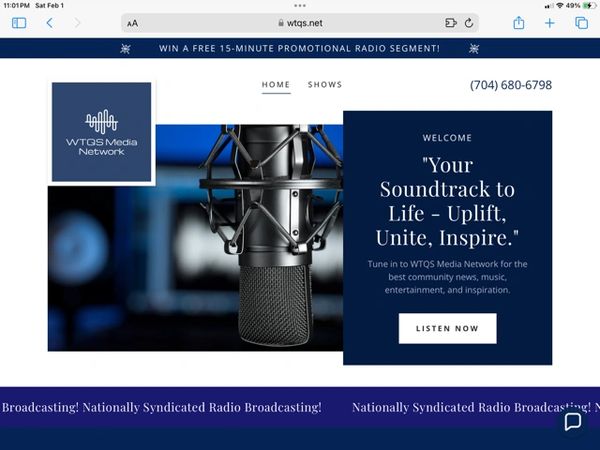
Task: Open the free promotional radio segment banner
Action: 300,49
